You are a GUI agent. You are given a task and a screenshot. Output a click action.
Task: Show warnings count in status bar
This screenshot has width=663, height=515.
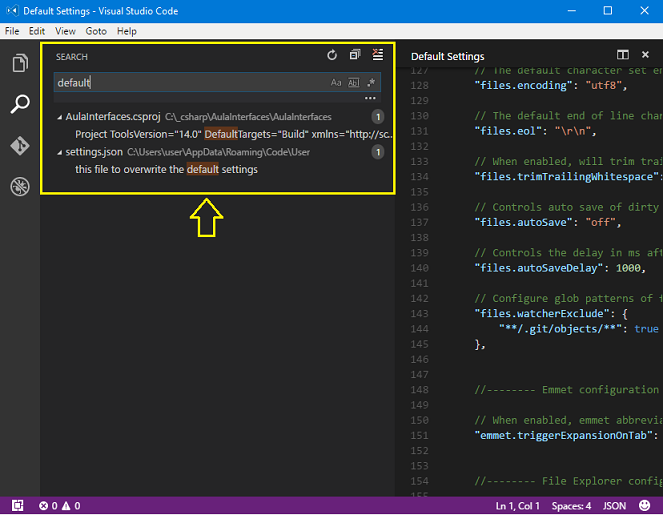(71, 506)
